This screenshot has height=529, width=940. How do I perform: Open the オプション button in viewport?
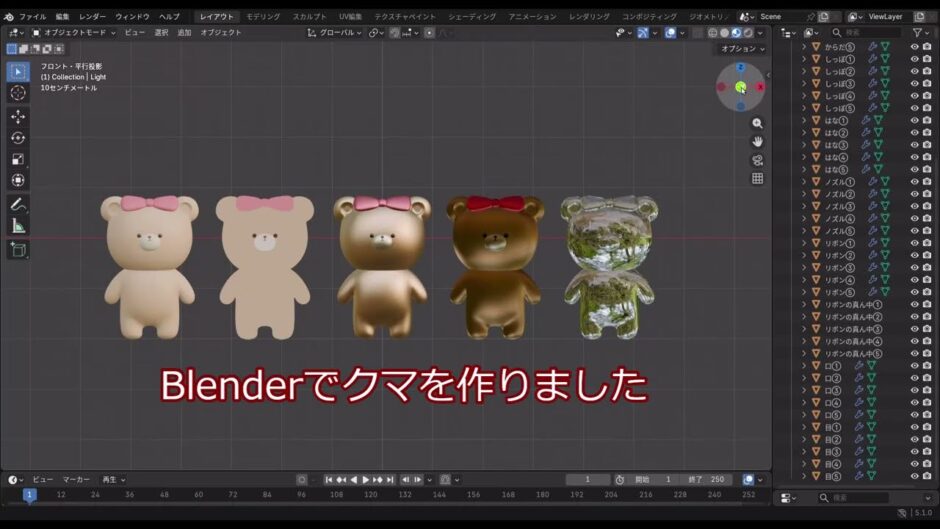click(743, 49)
